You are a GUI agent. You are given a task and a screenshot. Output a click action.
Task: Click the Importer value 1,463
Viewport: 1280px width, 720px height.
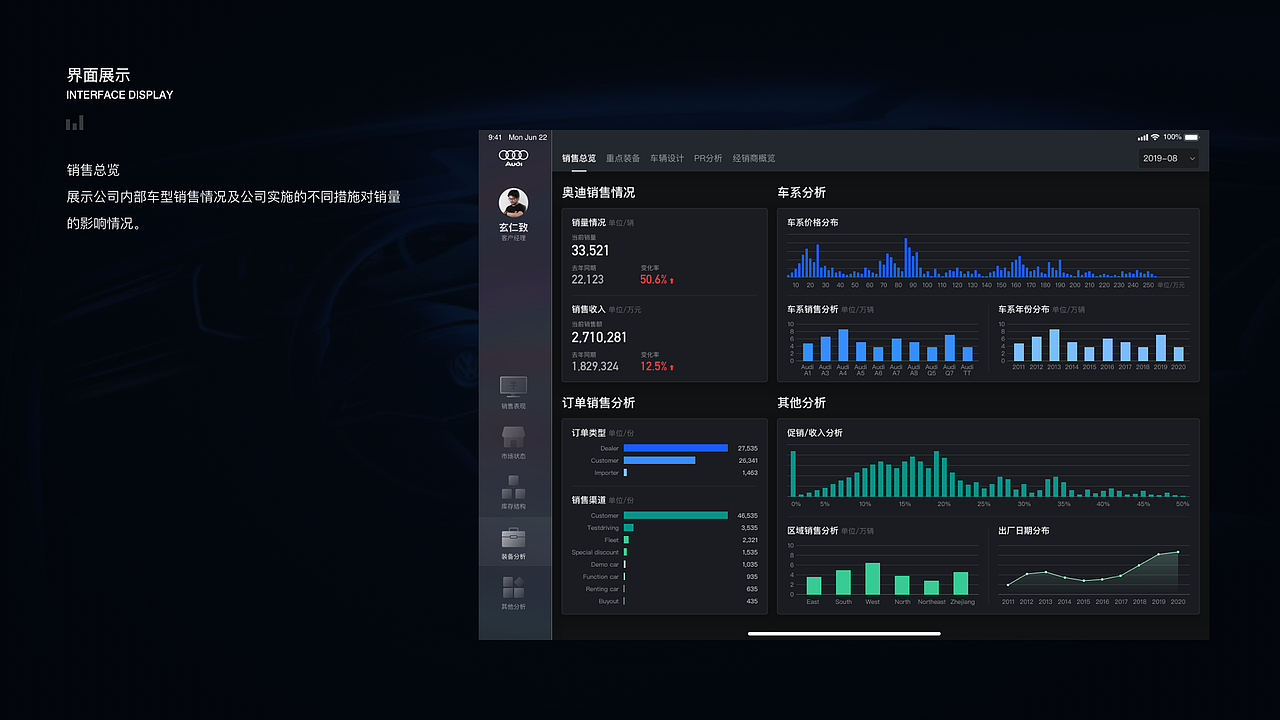pyautogui.click(x=750, y=473)
